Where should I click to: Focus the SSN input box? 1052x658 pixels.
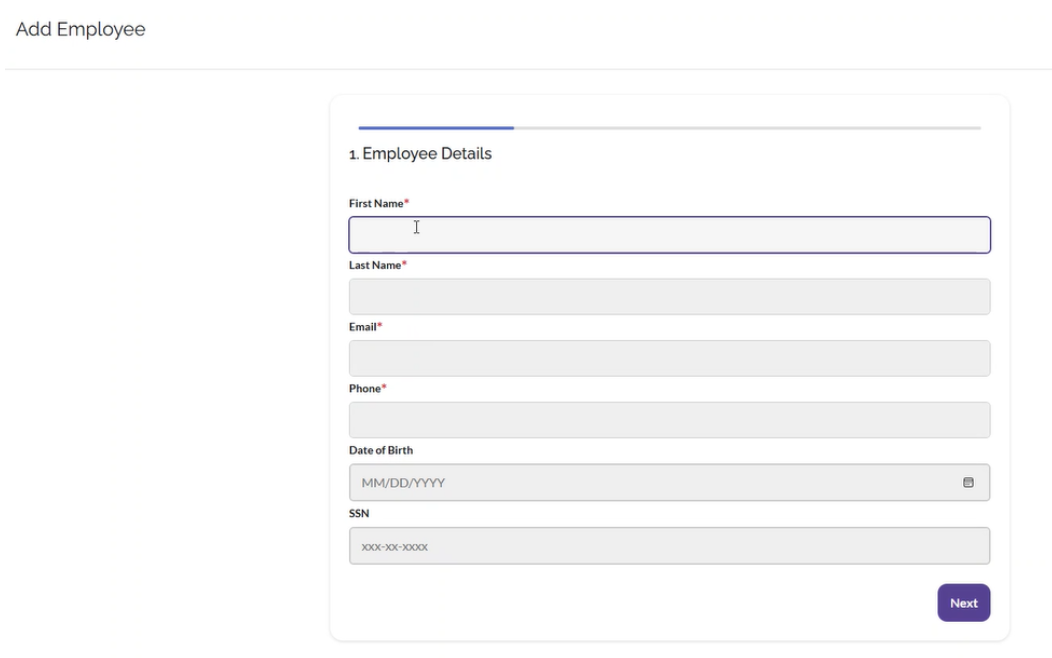click(x=669, y=546)
